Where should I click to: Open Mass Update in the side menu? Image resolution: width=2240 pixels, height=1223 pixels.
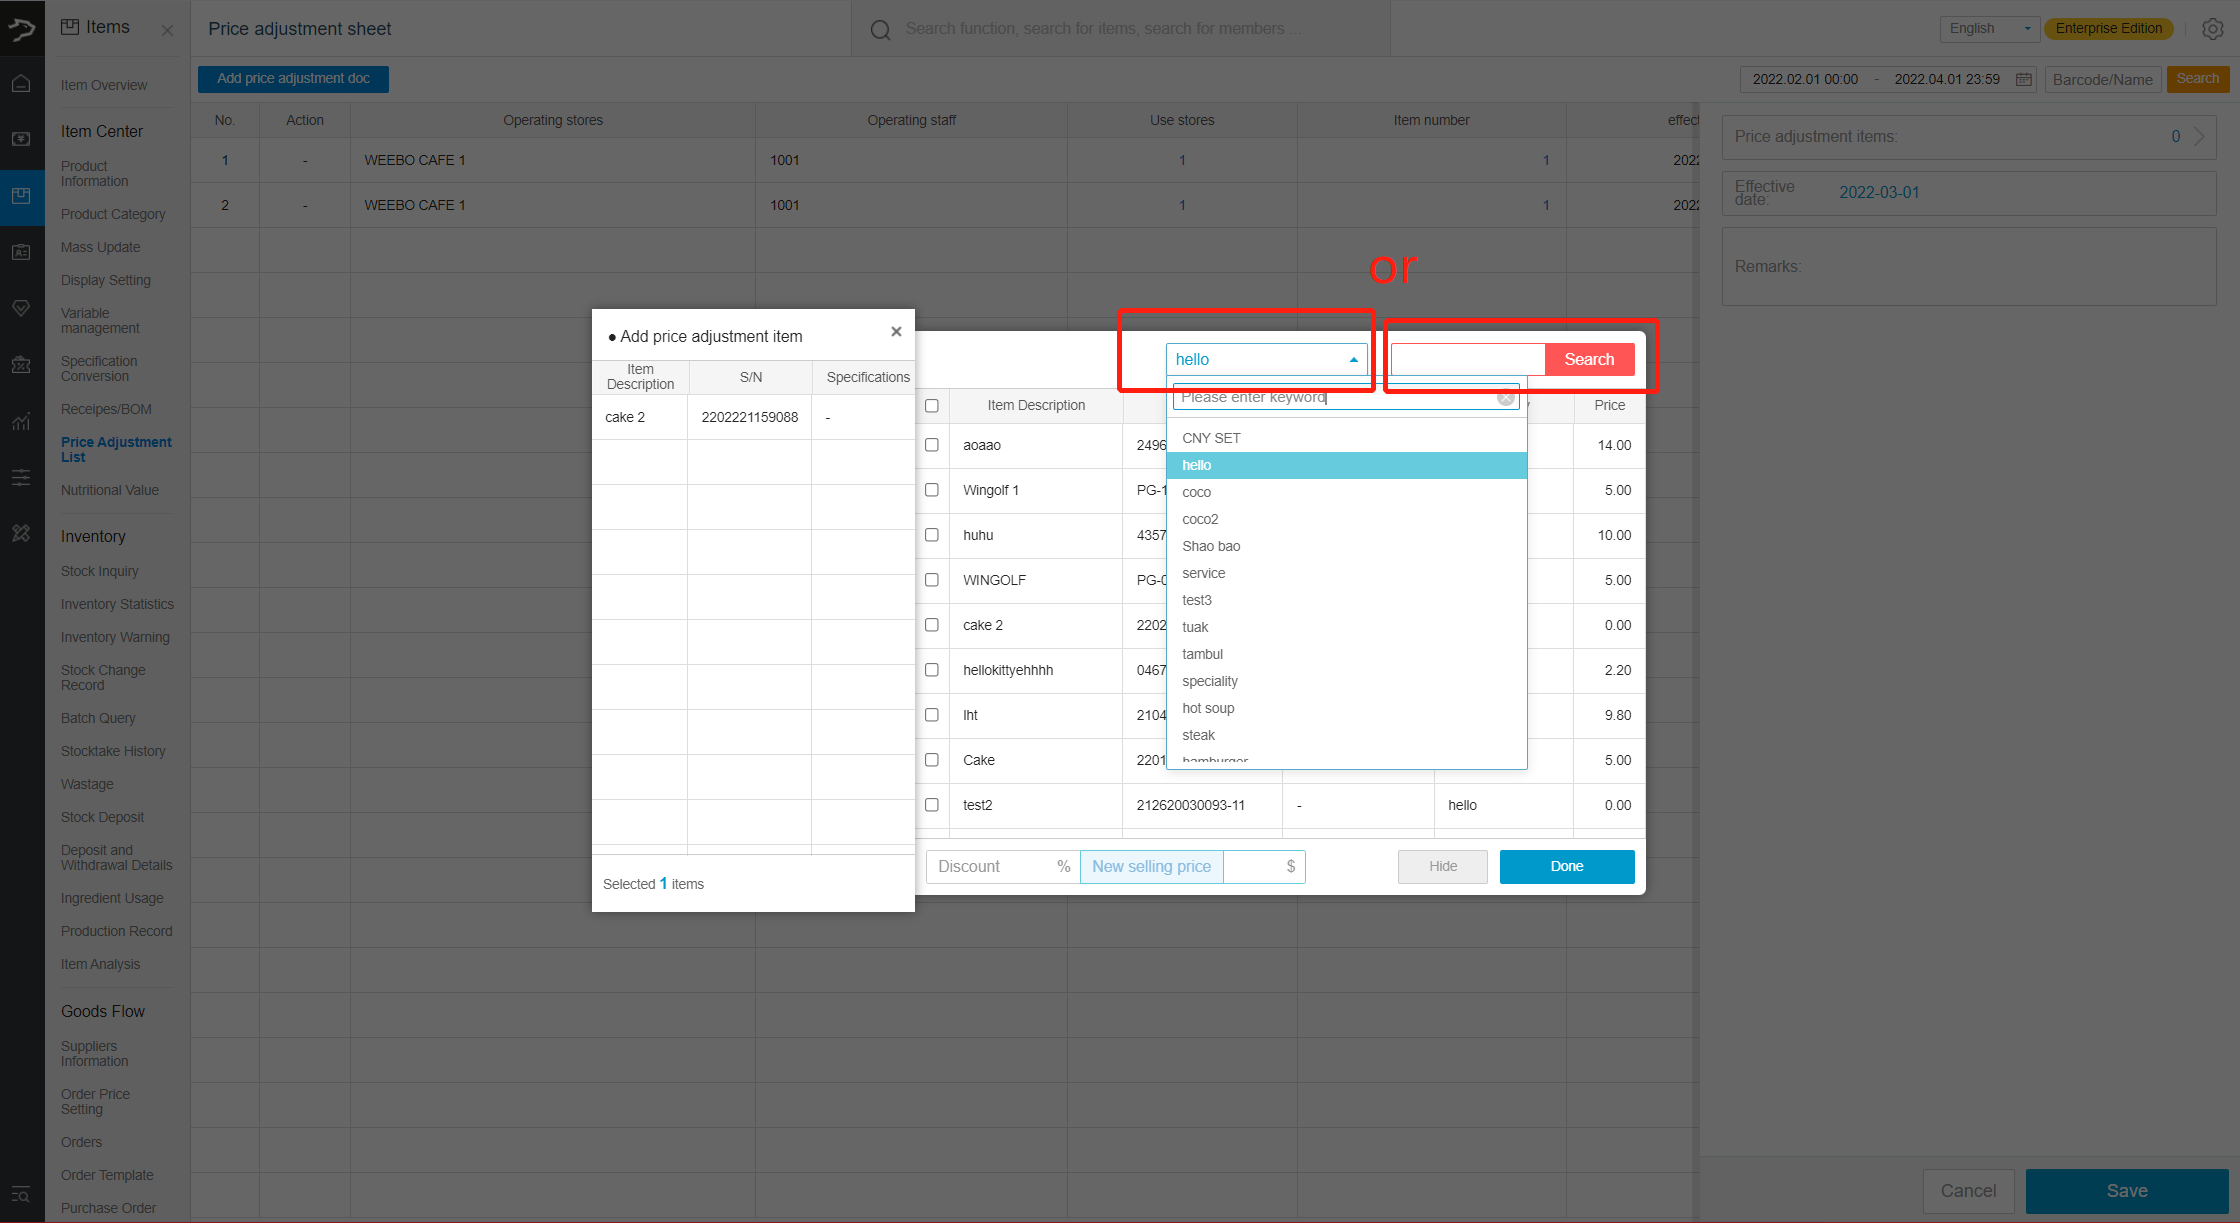(x=100, y=247)
